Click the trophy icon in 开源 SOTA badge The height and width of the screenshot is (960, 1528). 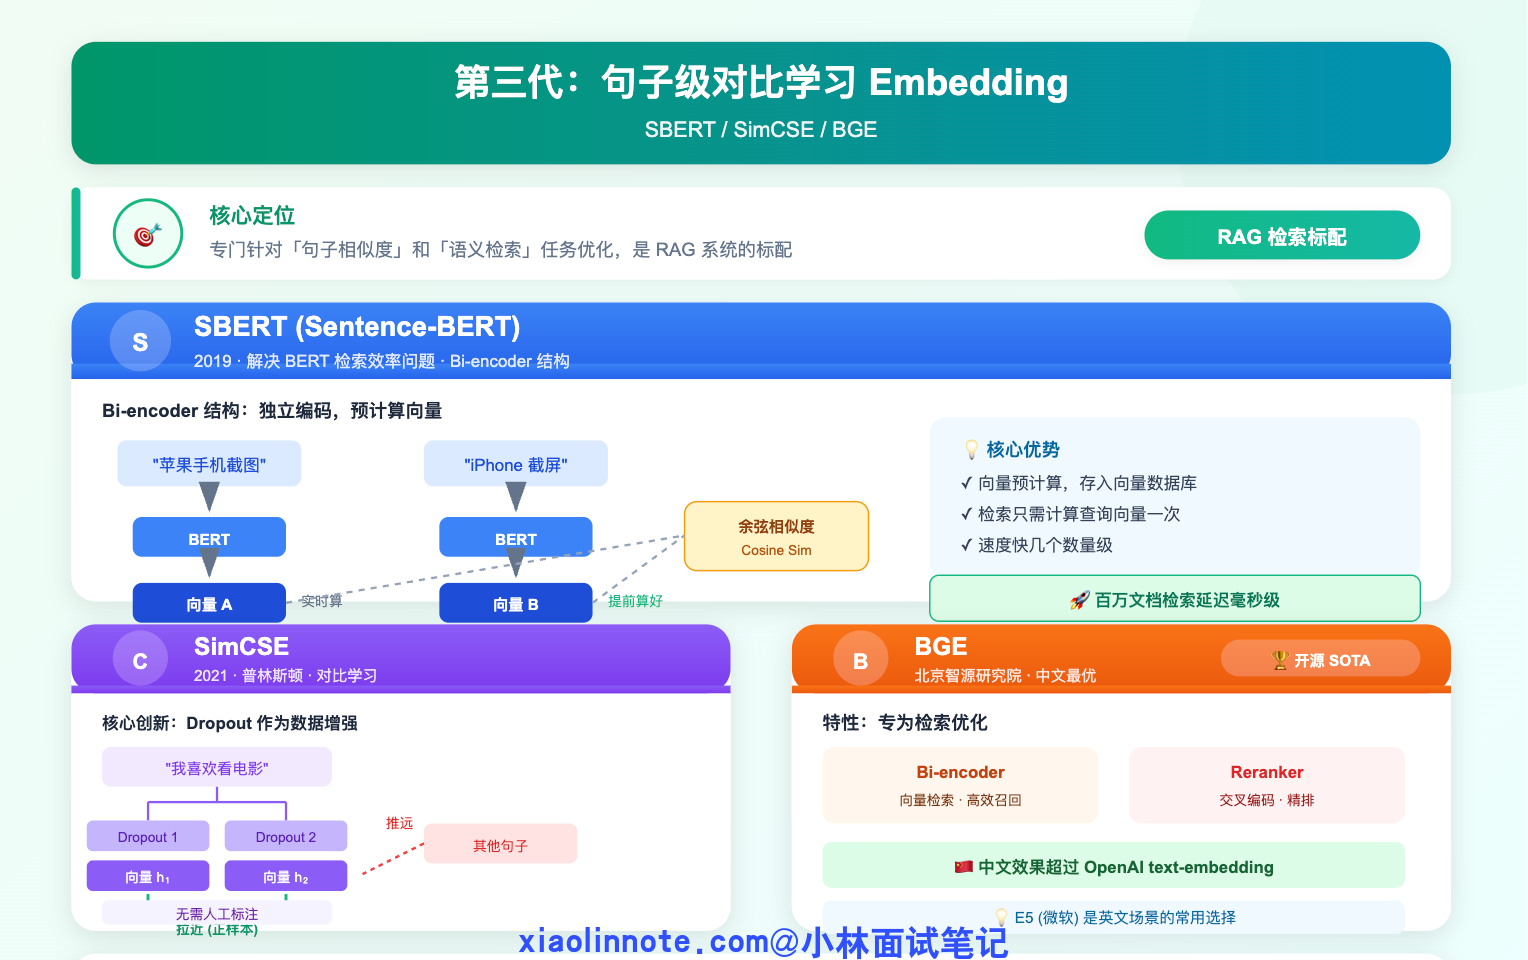tap(1279, 660)
